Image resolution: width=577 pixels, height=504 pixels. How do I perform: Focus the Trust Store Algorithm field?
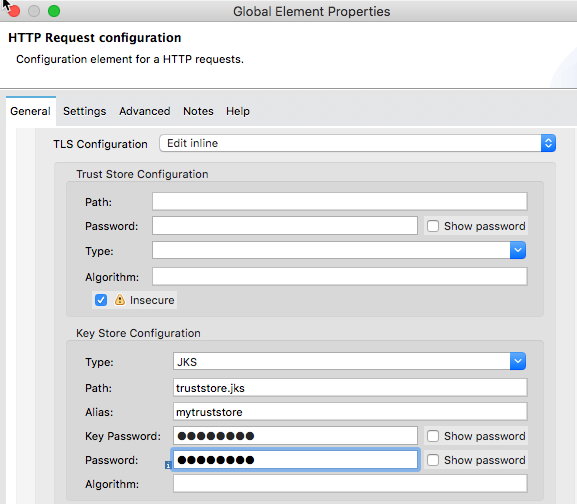pyautogui.click(x=340, y=276)
